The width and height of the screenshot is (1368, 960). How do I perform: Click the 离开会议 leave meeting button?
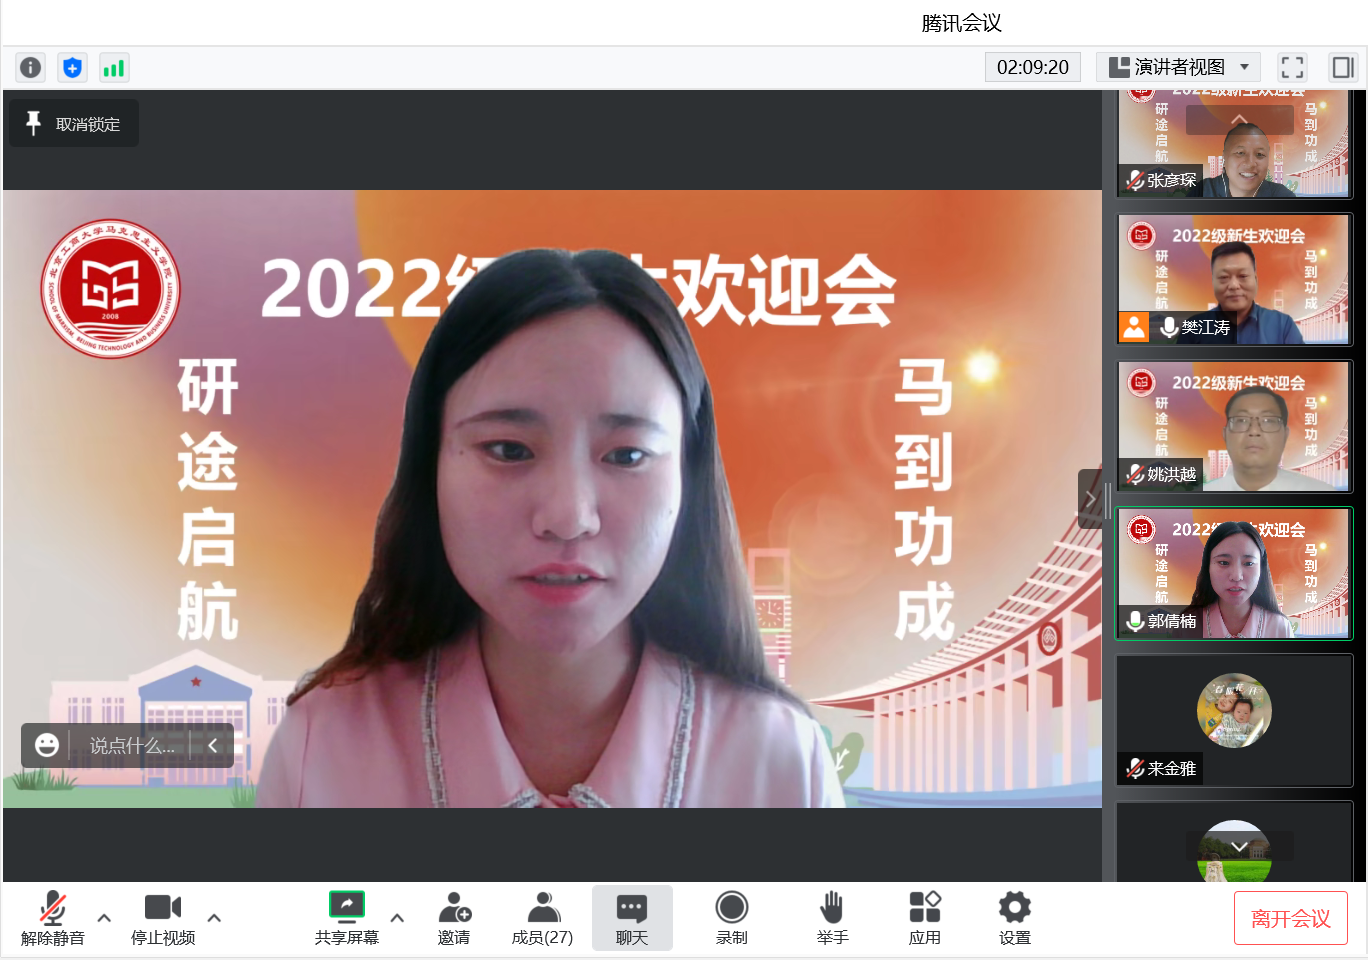click(1291, 918)
